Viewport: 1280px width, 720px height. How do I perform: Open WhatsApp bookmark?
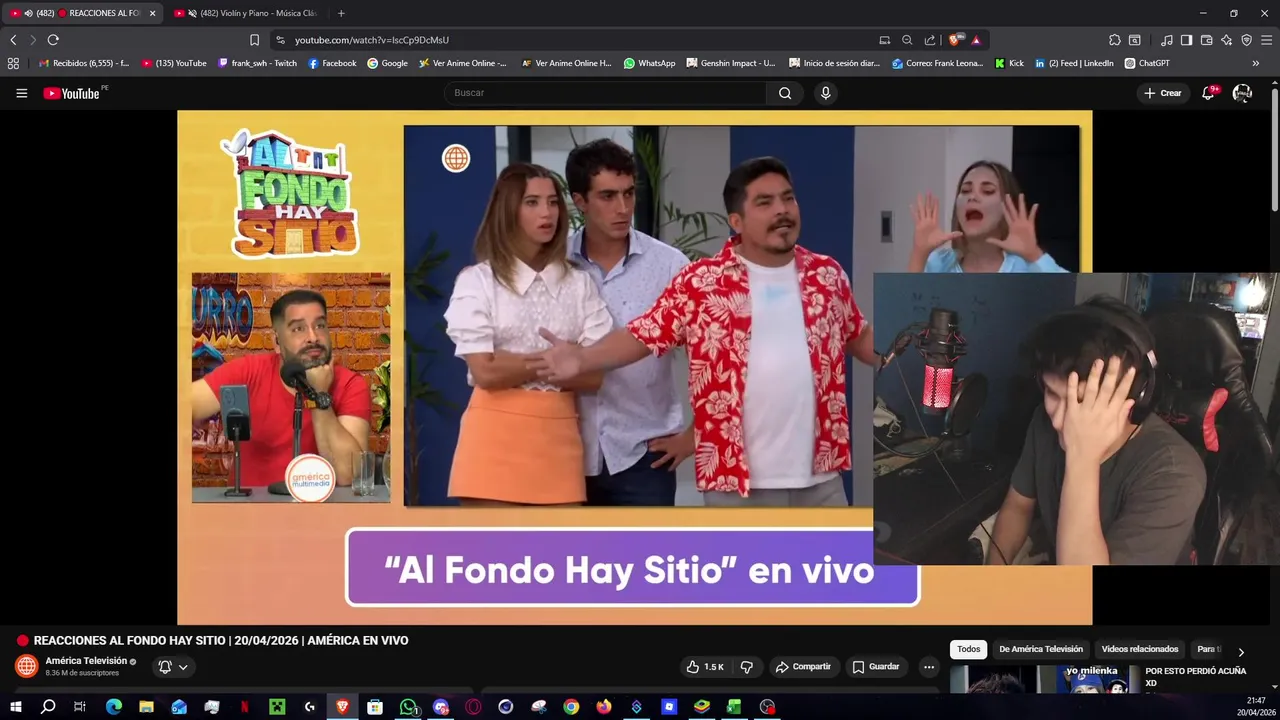[649, 63]
